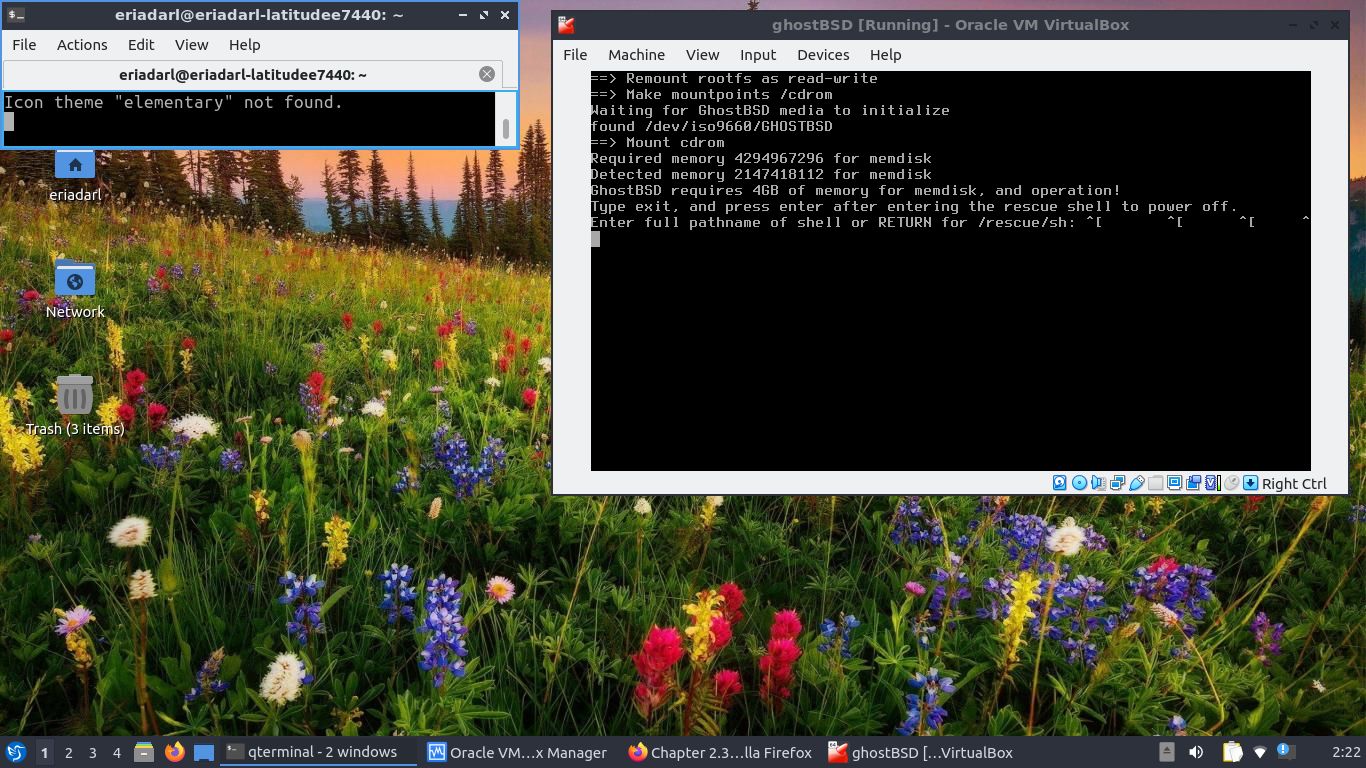Screen dimensions: 1366x768
Task: Click inside the qterminal command area
Action: coord(250,119)
